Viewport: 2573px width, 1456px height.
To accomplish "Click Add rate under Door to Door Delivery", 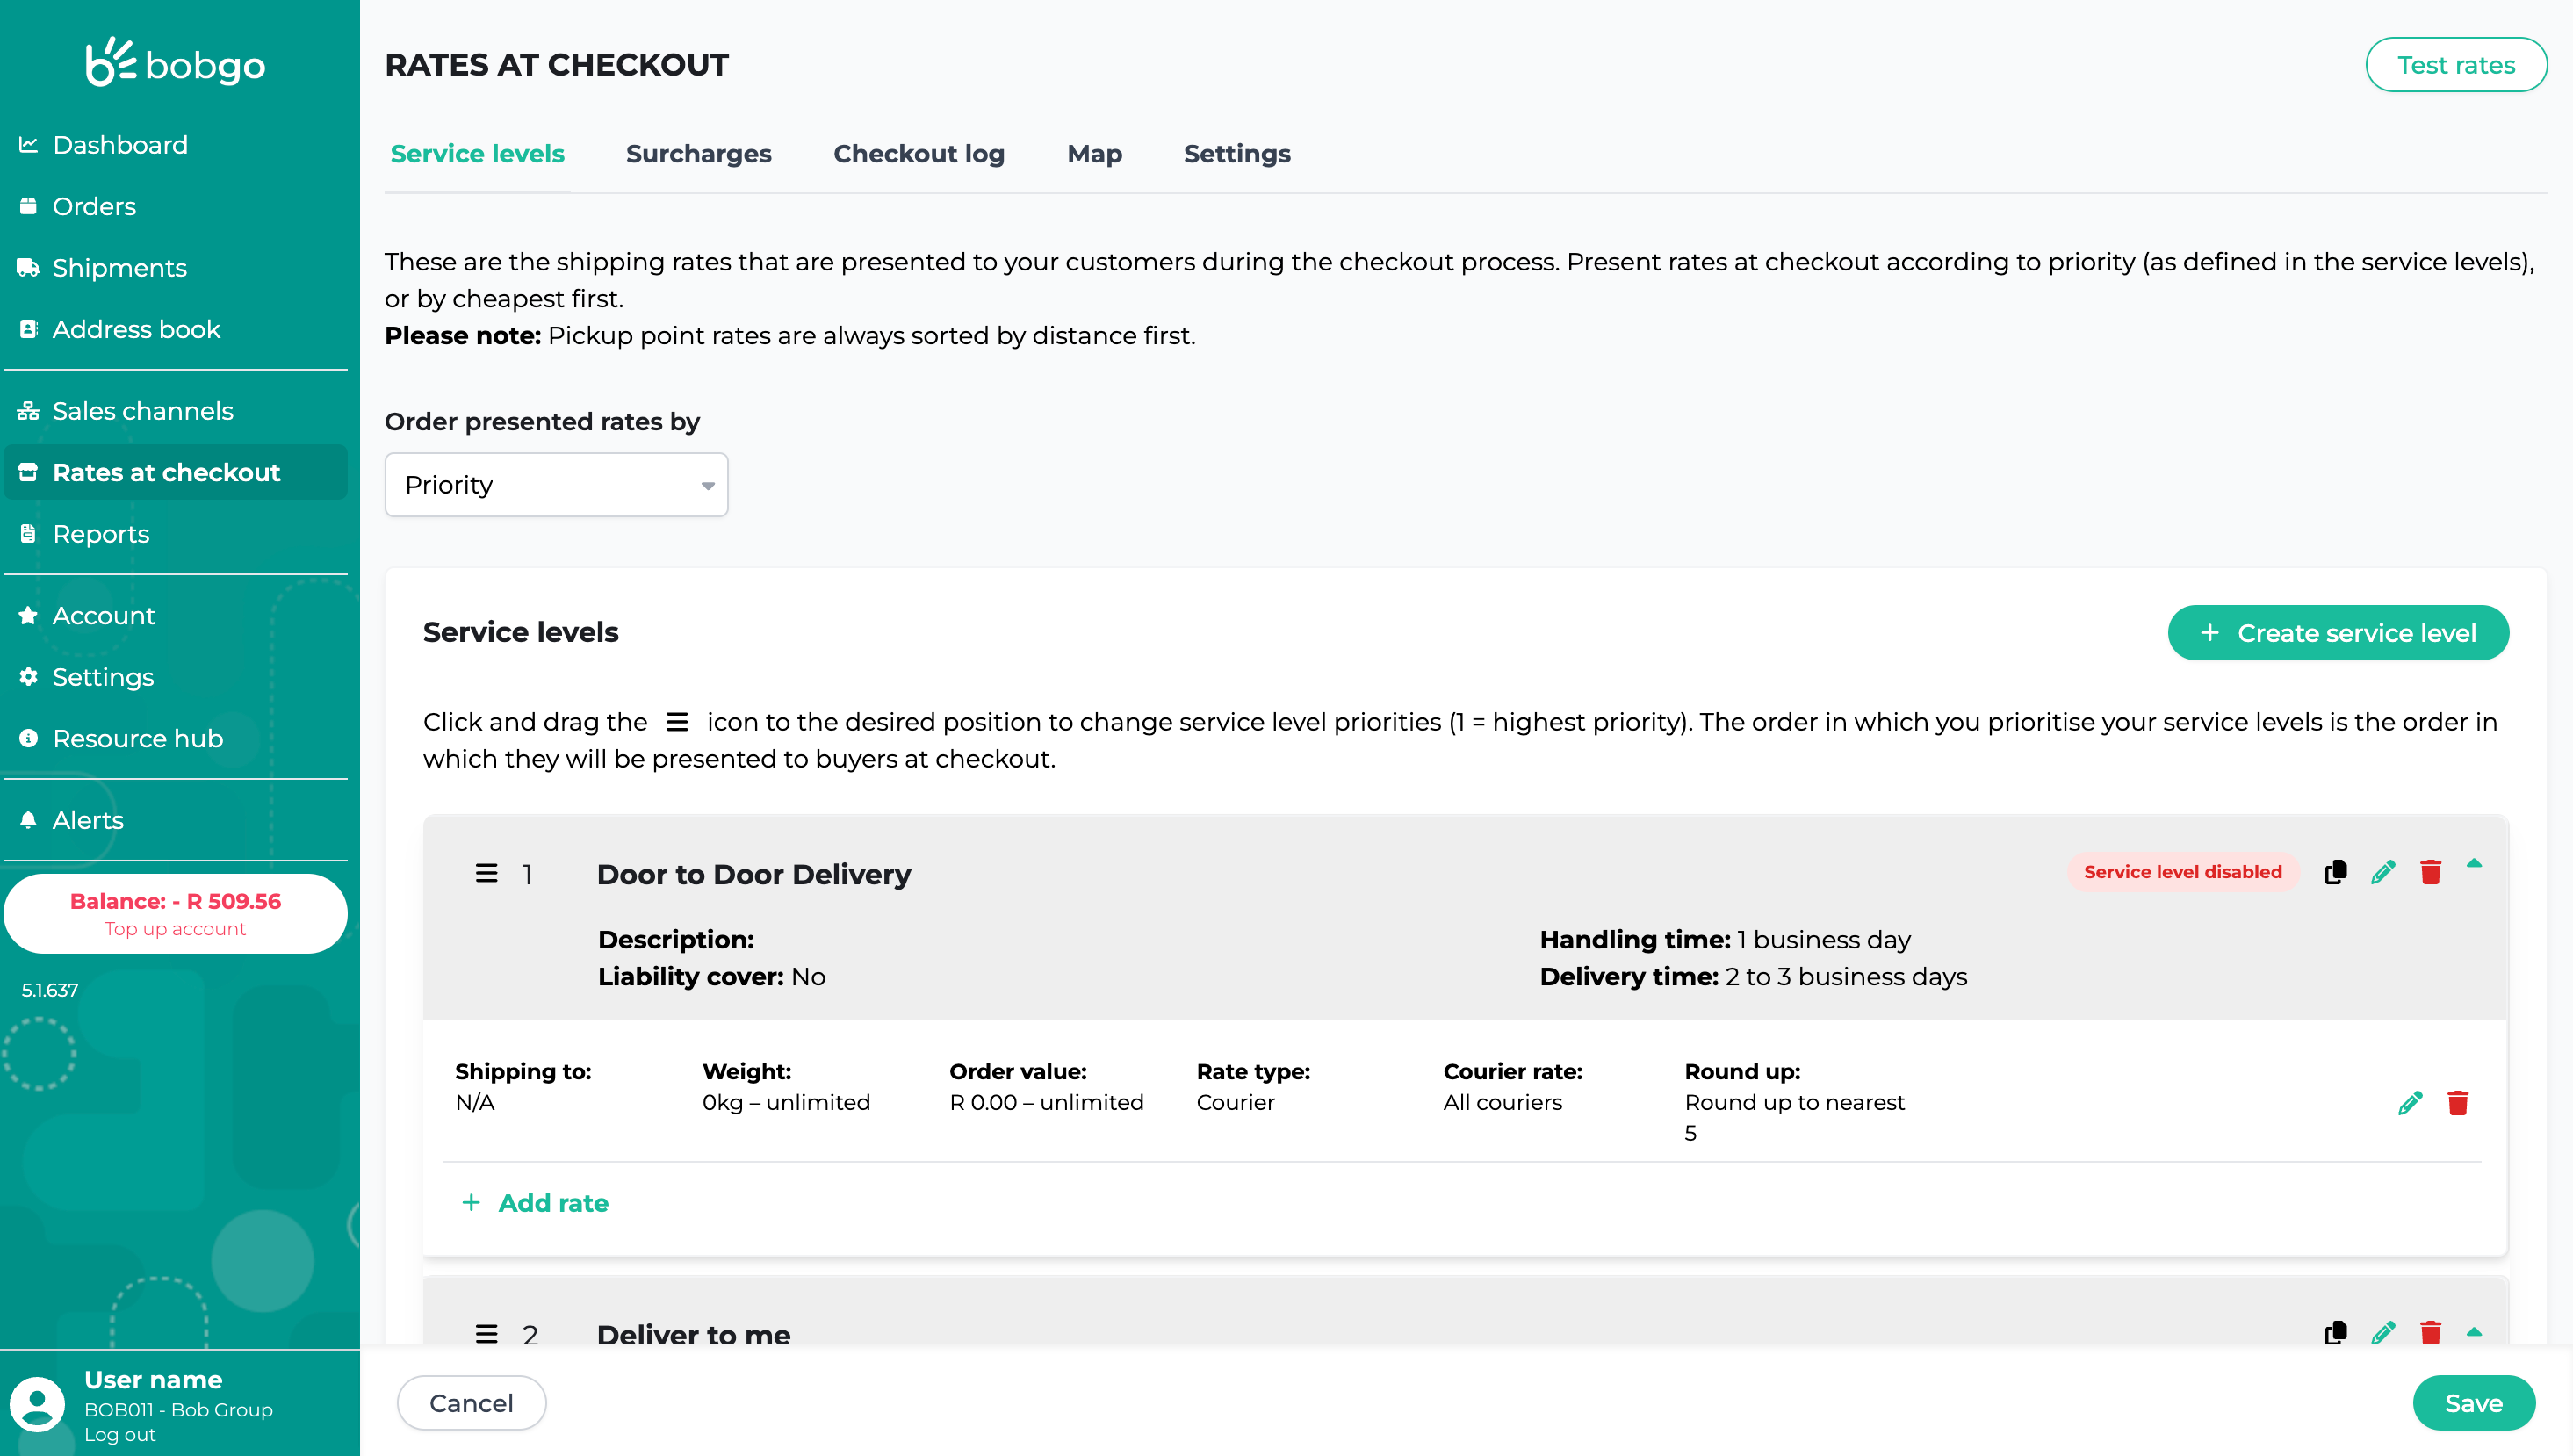I will coord(535,1203).
